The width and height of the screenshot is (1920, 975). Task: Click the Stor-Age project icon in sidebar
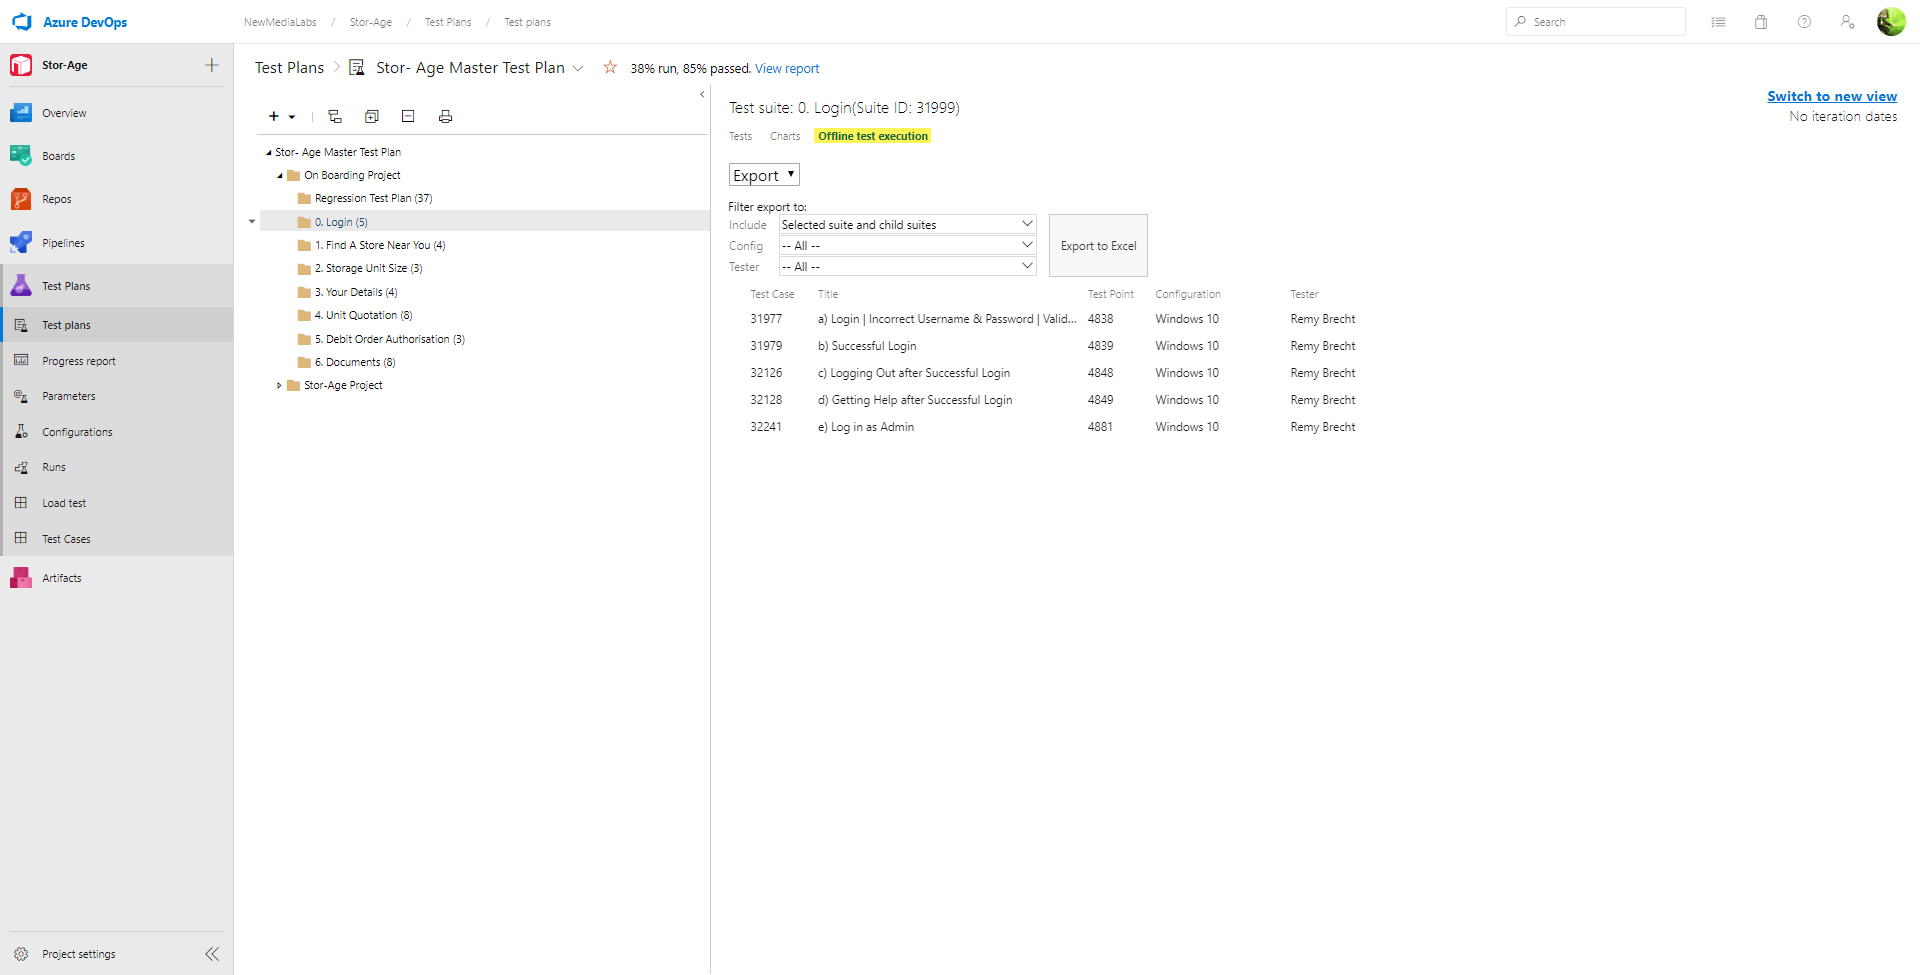21,65
